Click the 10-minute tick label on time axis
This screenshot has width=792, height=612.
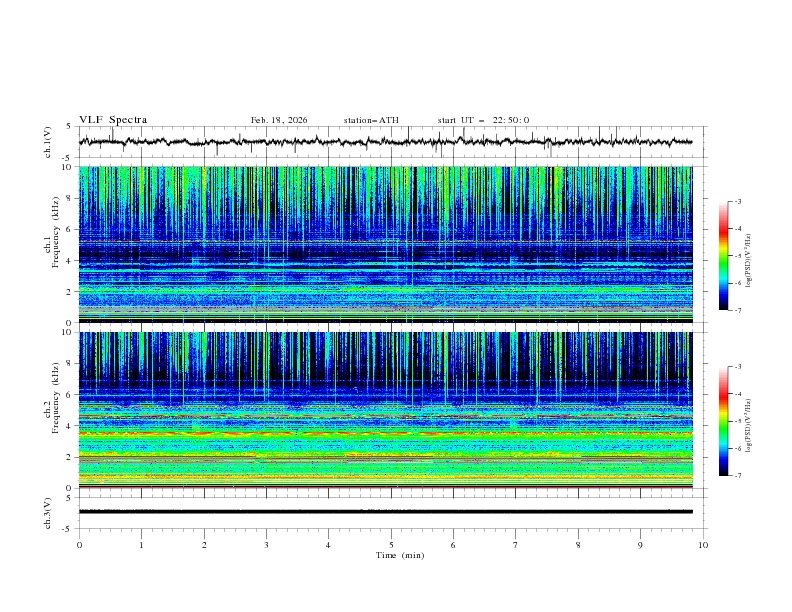coord(703,545)
